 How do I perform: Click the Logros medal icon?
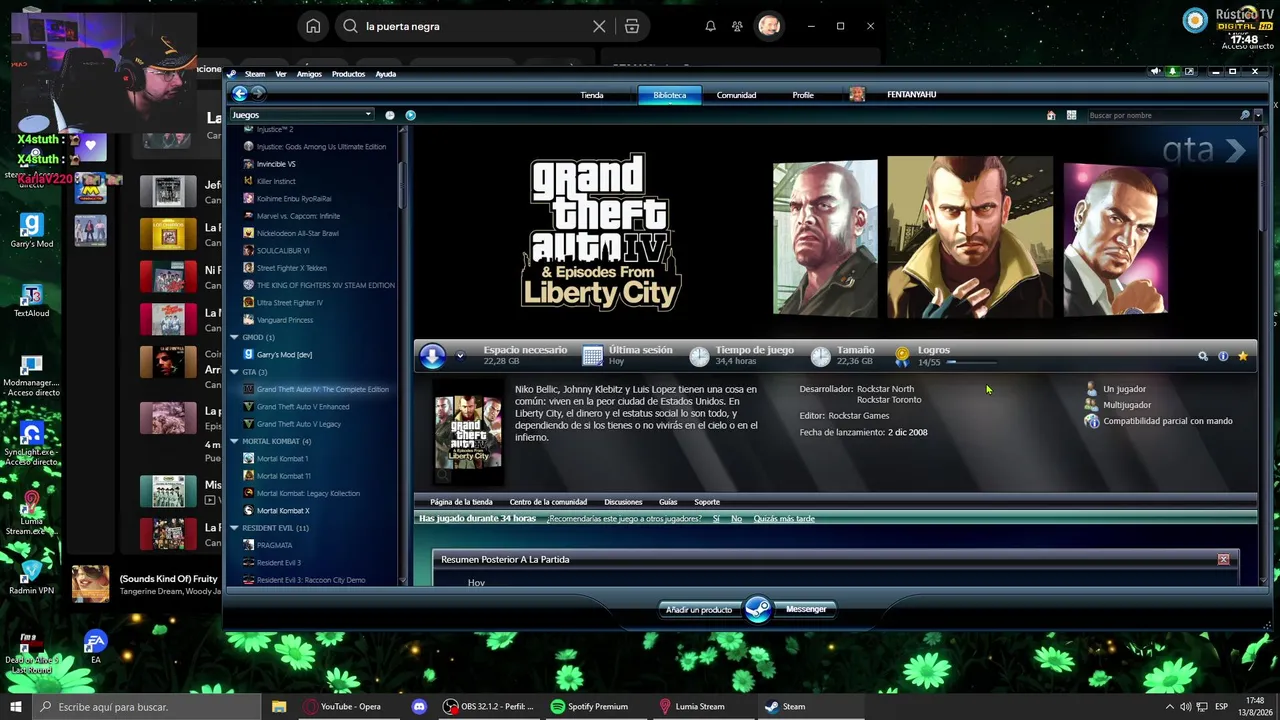[x=902, y=356]
